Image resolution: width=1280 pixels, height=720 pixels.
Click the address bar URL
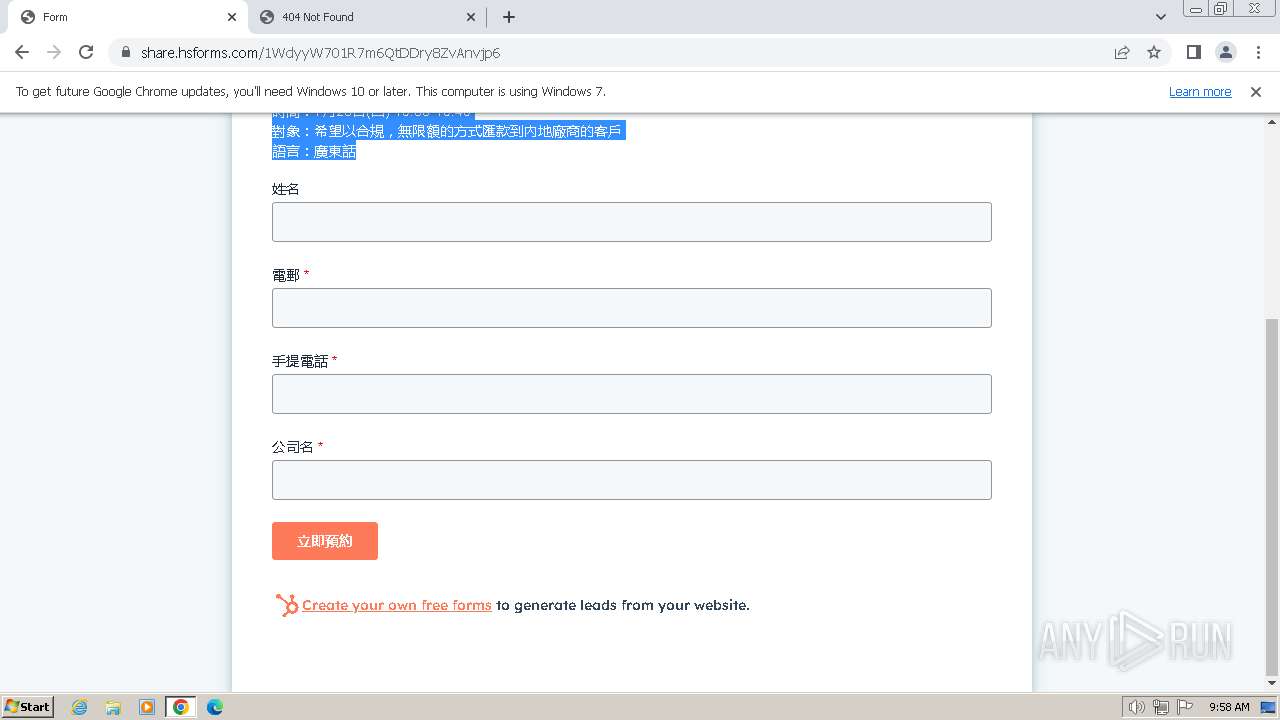[320, 53]
